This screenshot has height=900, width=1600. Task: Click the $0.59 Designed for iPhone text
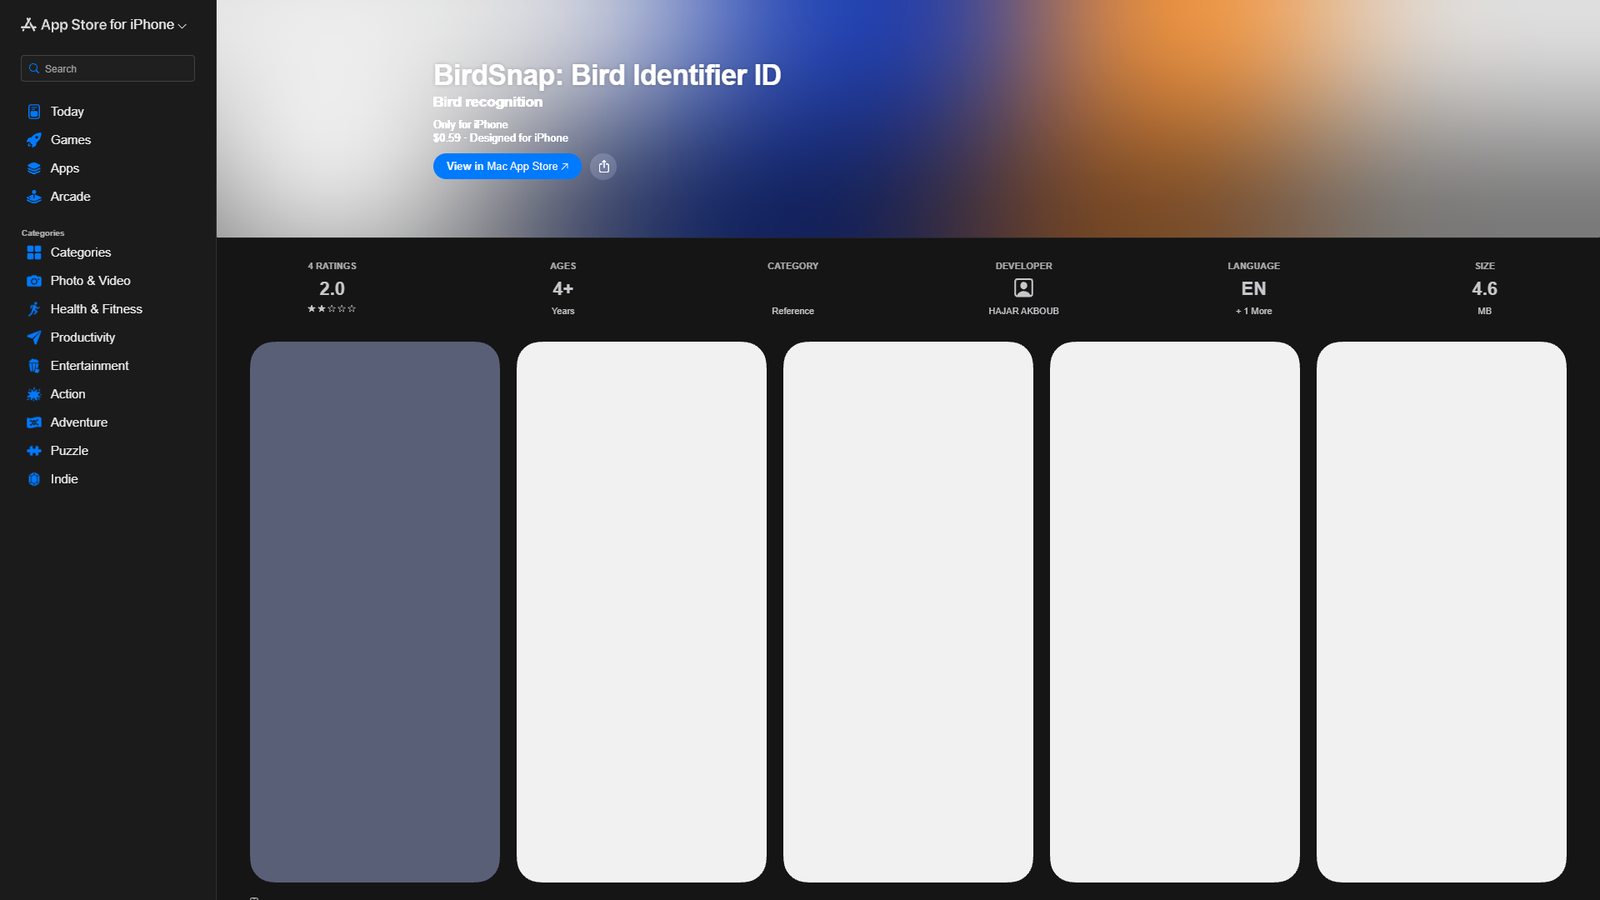tap(501, 138)
